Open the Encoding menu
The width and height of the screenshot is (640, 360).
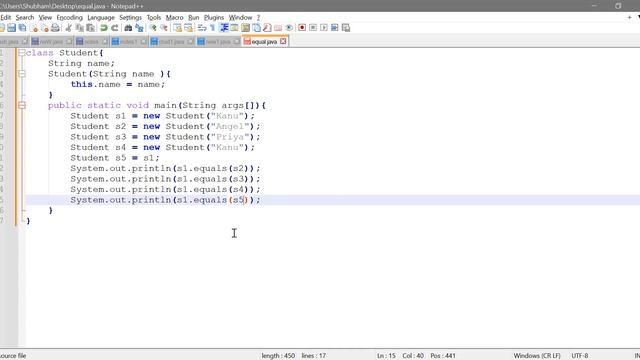69,18
